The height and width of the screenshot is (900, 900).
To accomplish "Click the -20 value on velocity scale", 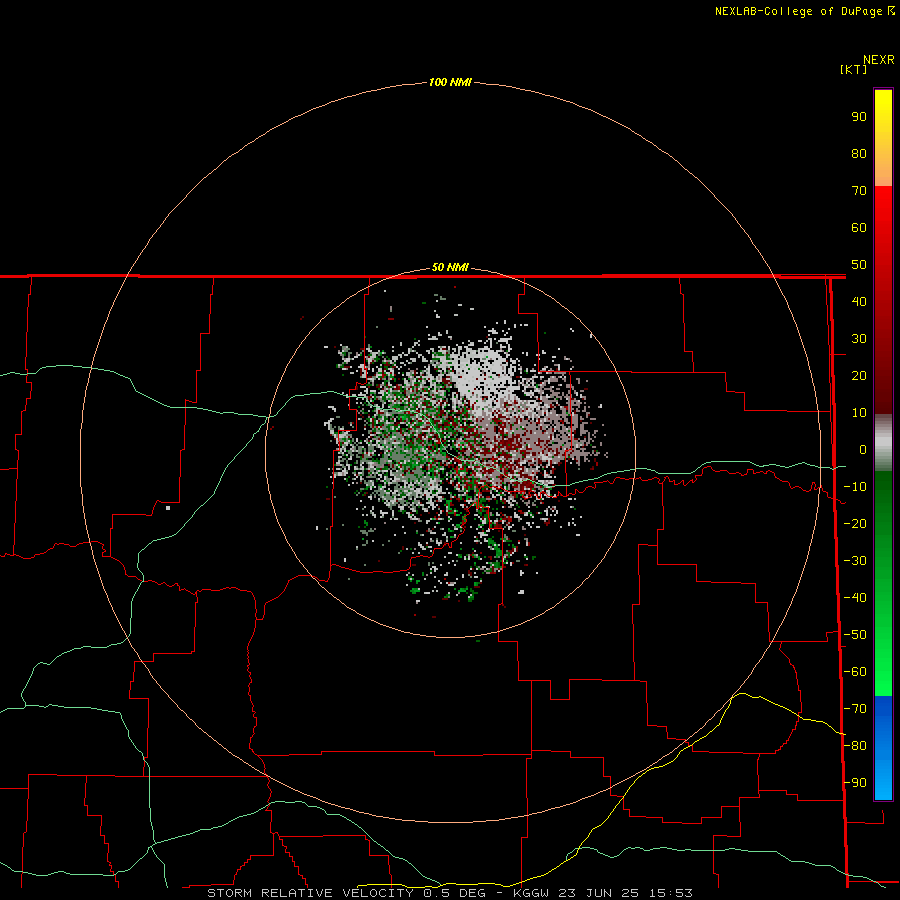I will [x=855, y=524].
